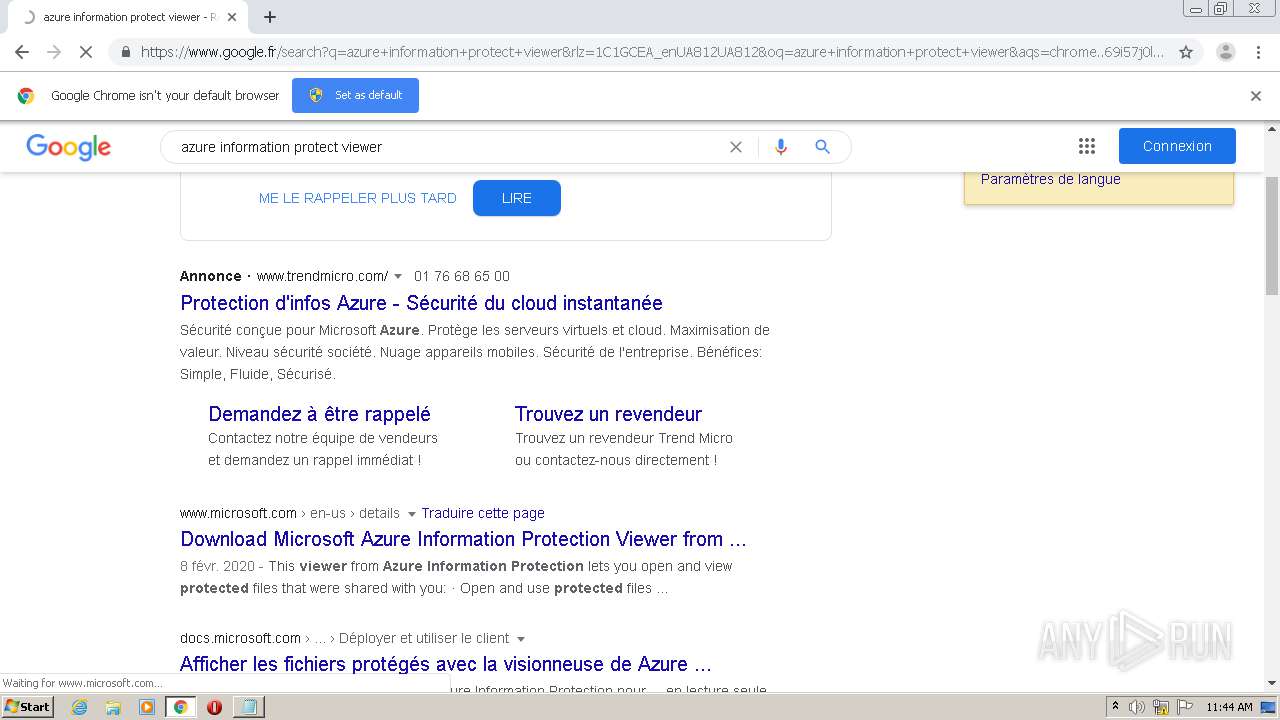Clear the search box with the X icon
1280x720 pixels.
(736, 147)
